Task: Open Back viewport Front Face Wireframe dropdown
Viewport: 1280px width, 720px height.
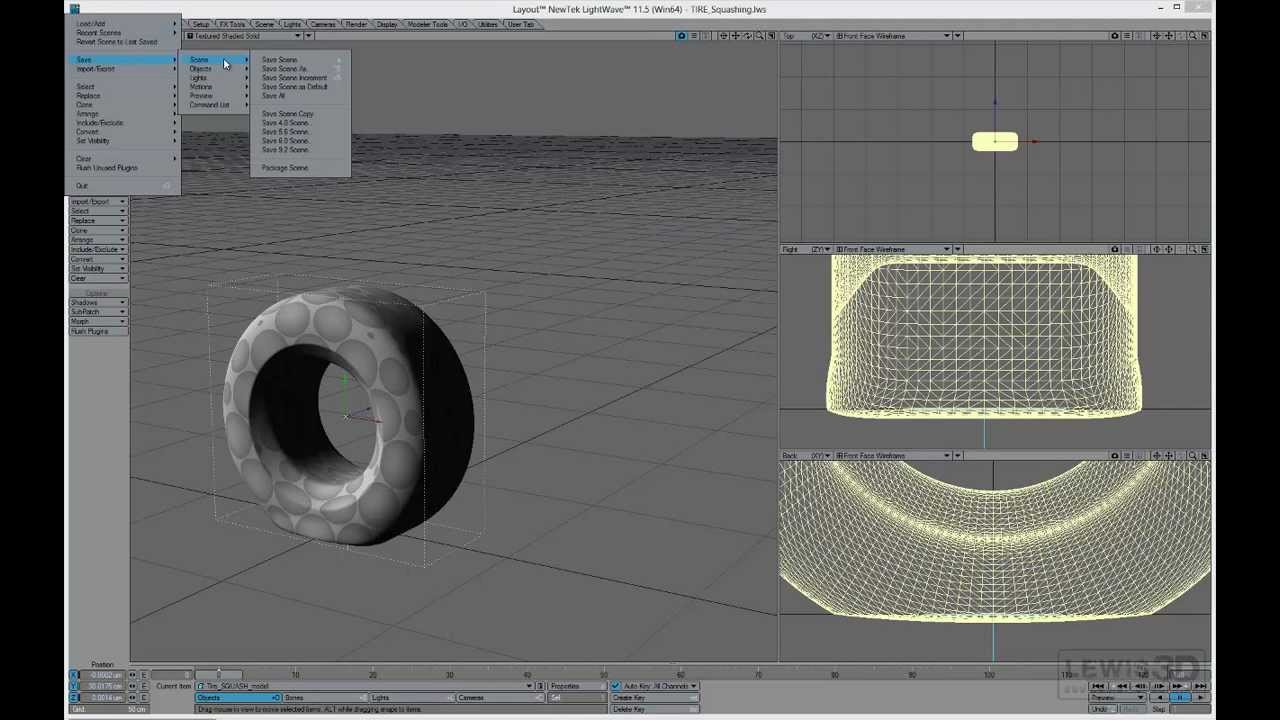Action: [893, 455]
